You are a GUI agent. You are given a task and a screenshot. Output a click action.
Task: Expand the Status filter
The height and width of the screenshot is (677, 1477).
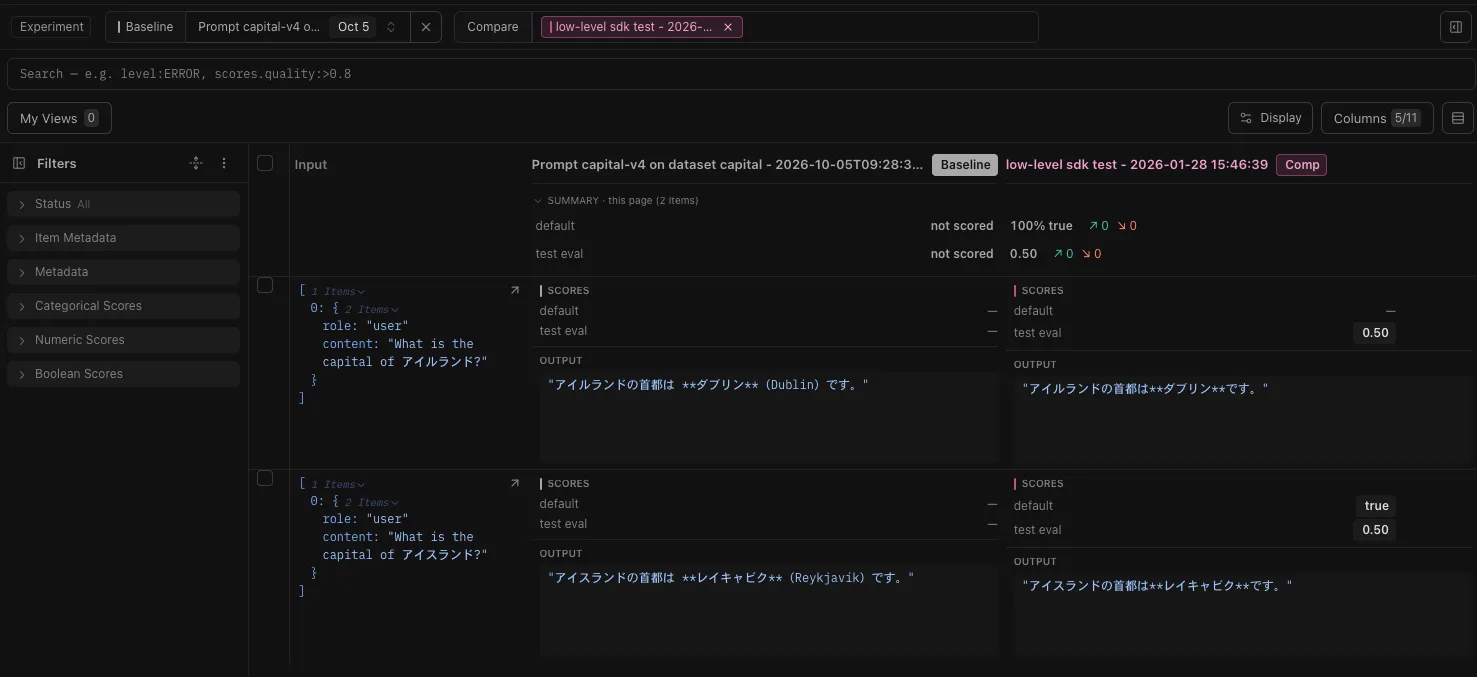123,204
